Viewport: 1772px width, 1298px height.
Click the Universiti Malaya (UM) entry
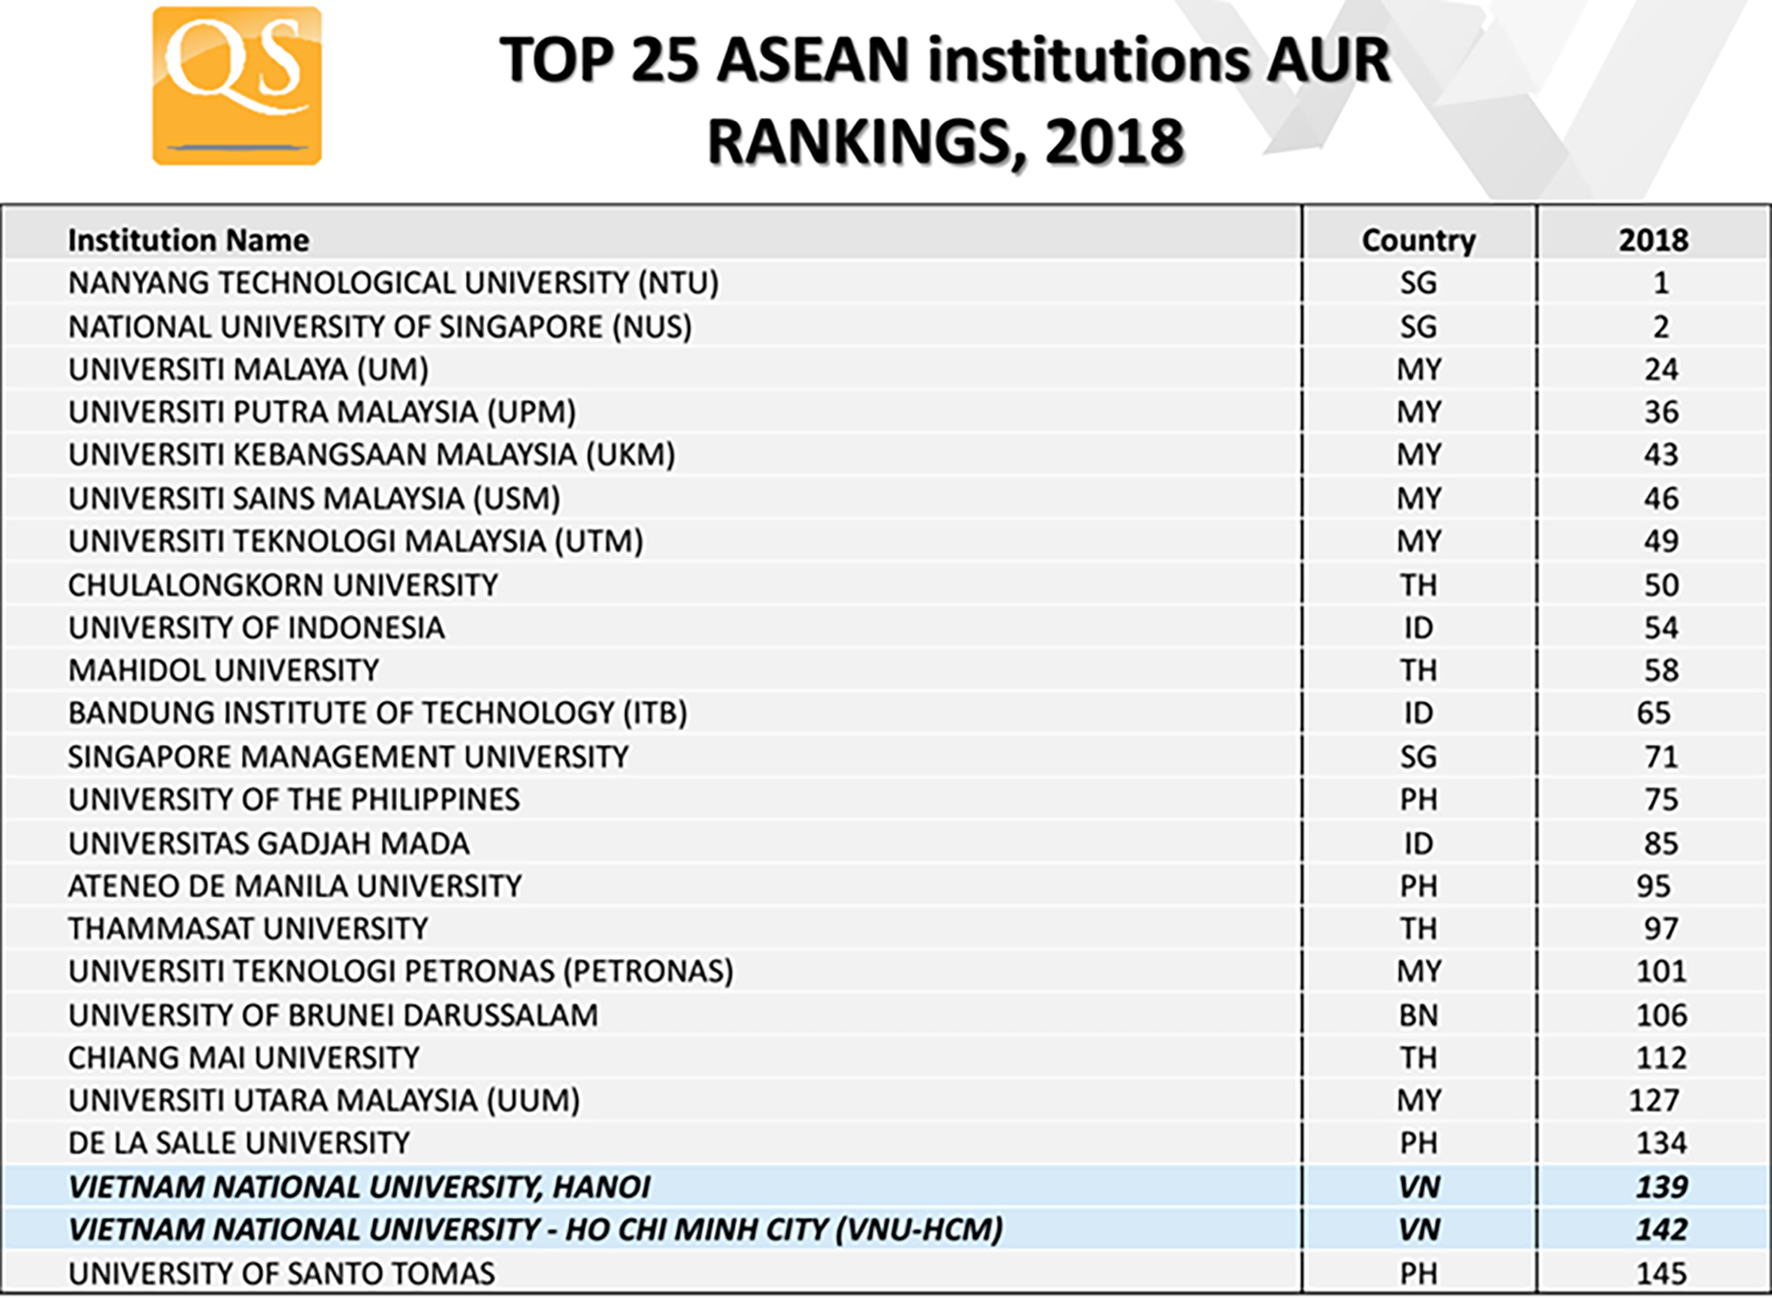click(248, 370)
